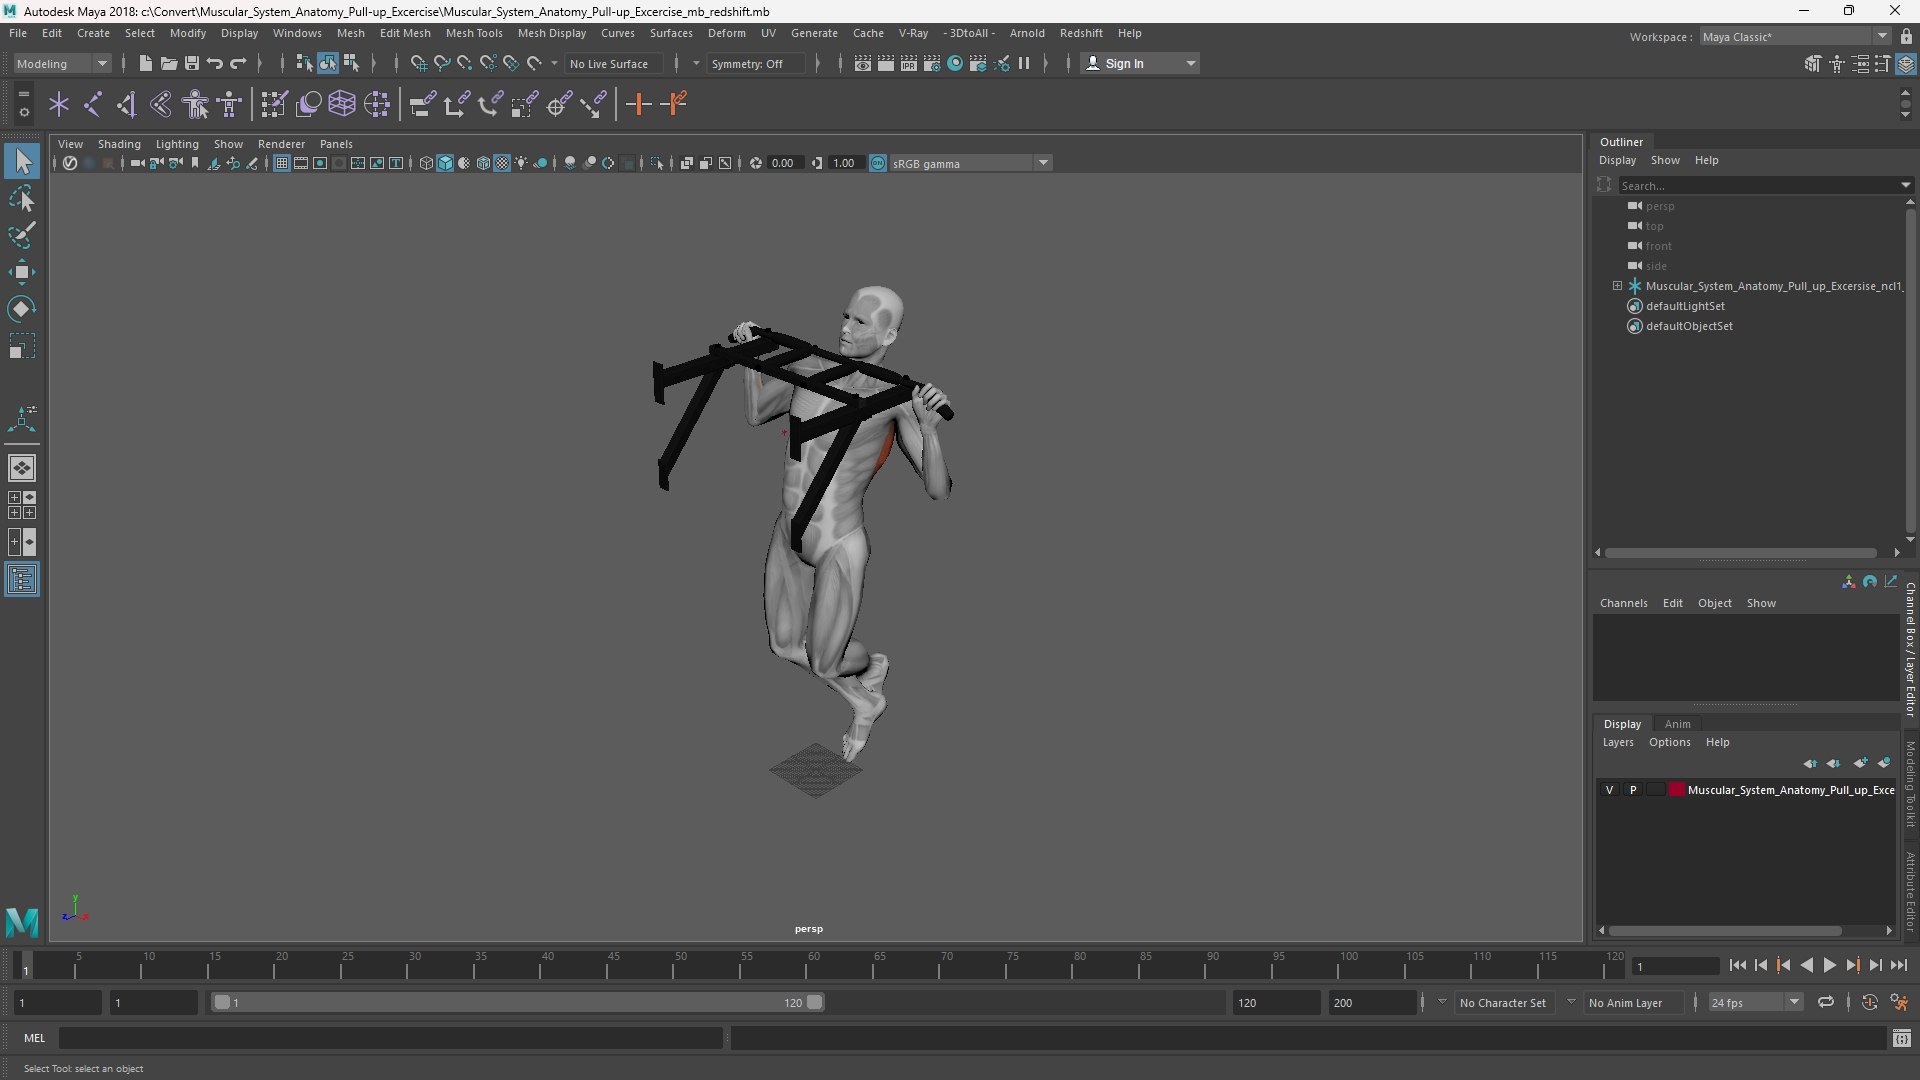Click the Snap to curves icon
The height and width of the screenshot is (1080, 1920).
(441, 63)
